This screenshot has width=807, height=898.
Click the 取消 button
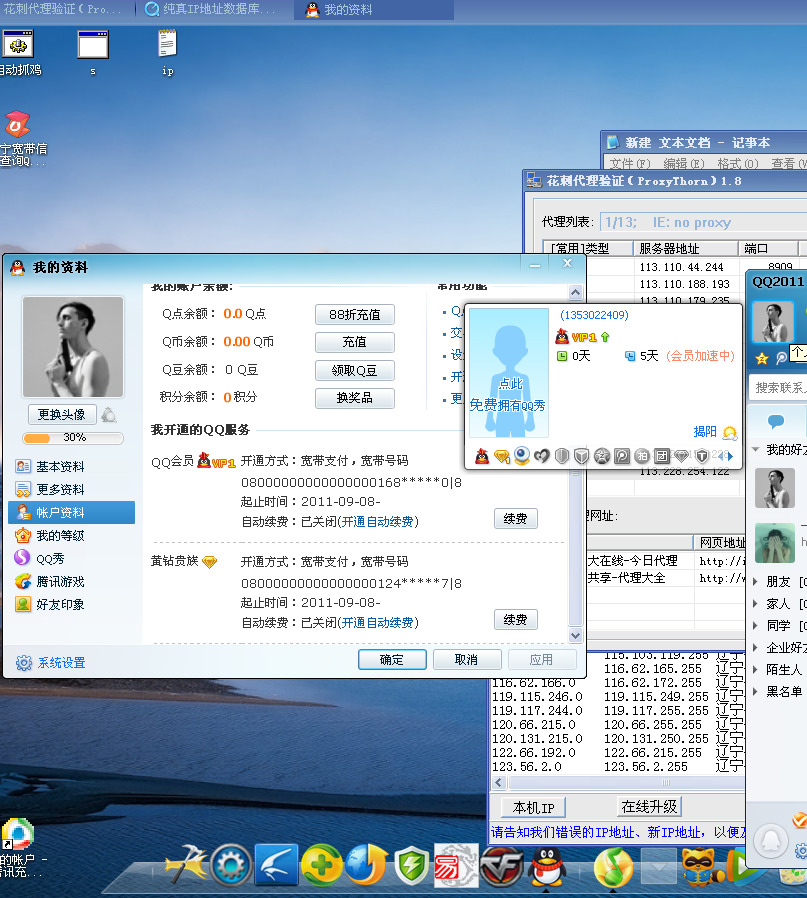click(x=467, y=660)
